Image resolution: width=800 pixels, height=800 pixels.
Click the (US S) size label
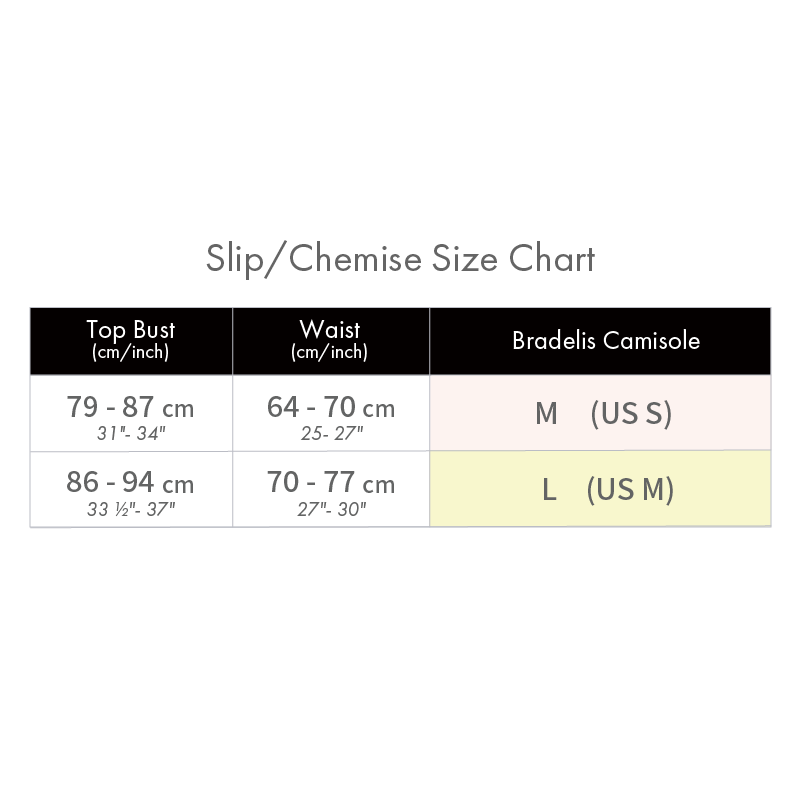[630, 414]
